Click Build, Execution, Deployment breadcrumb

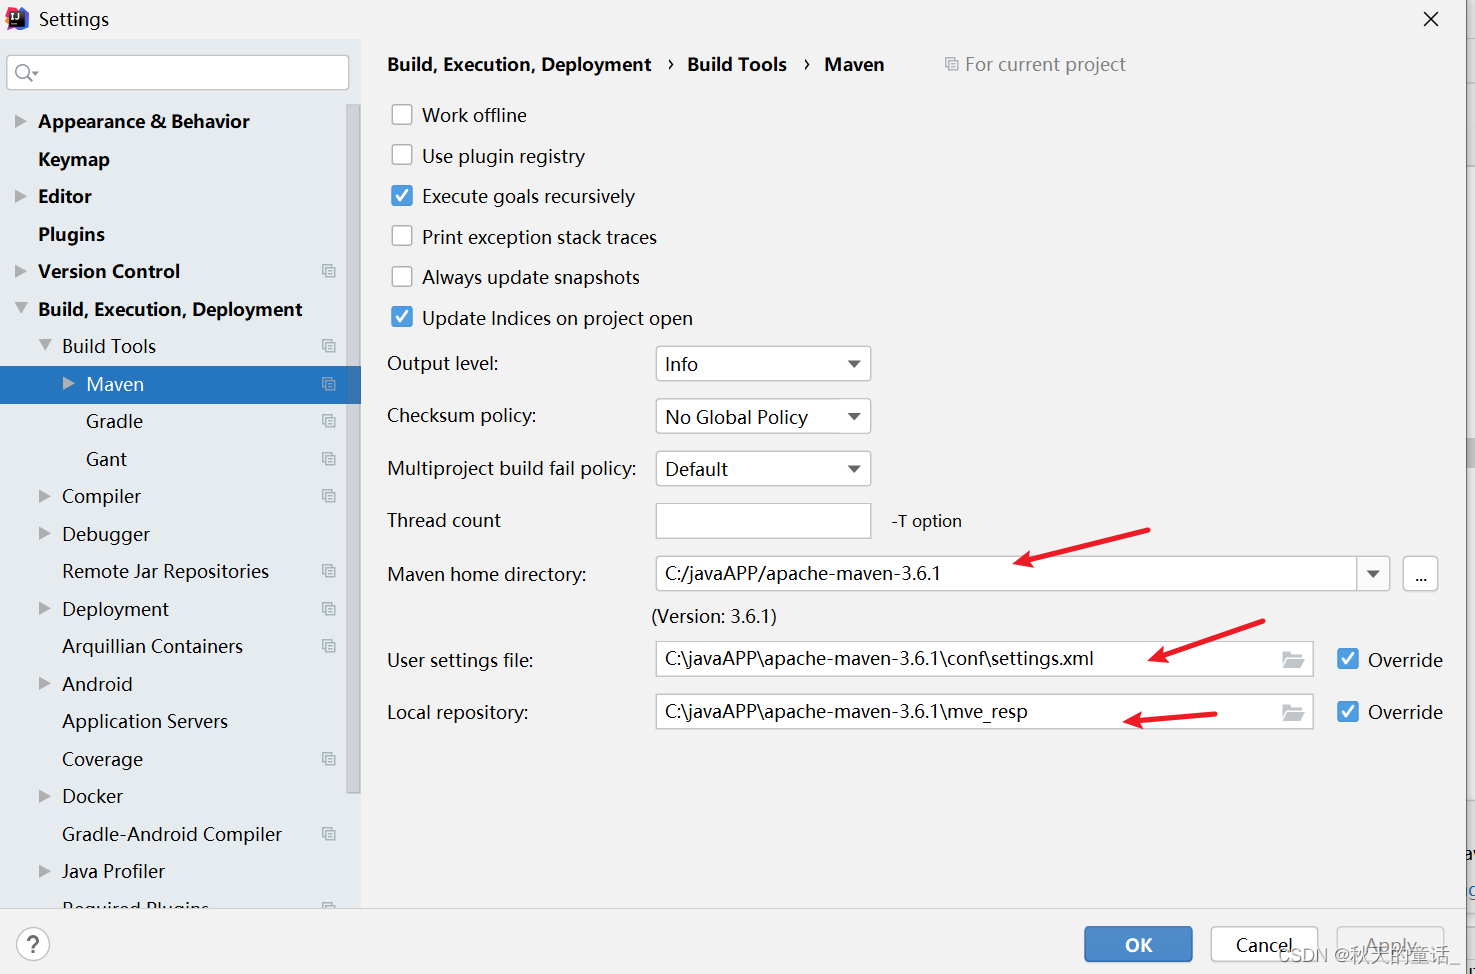[519, 64]
